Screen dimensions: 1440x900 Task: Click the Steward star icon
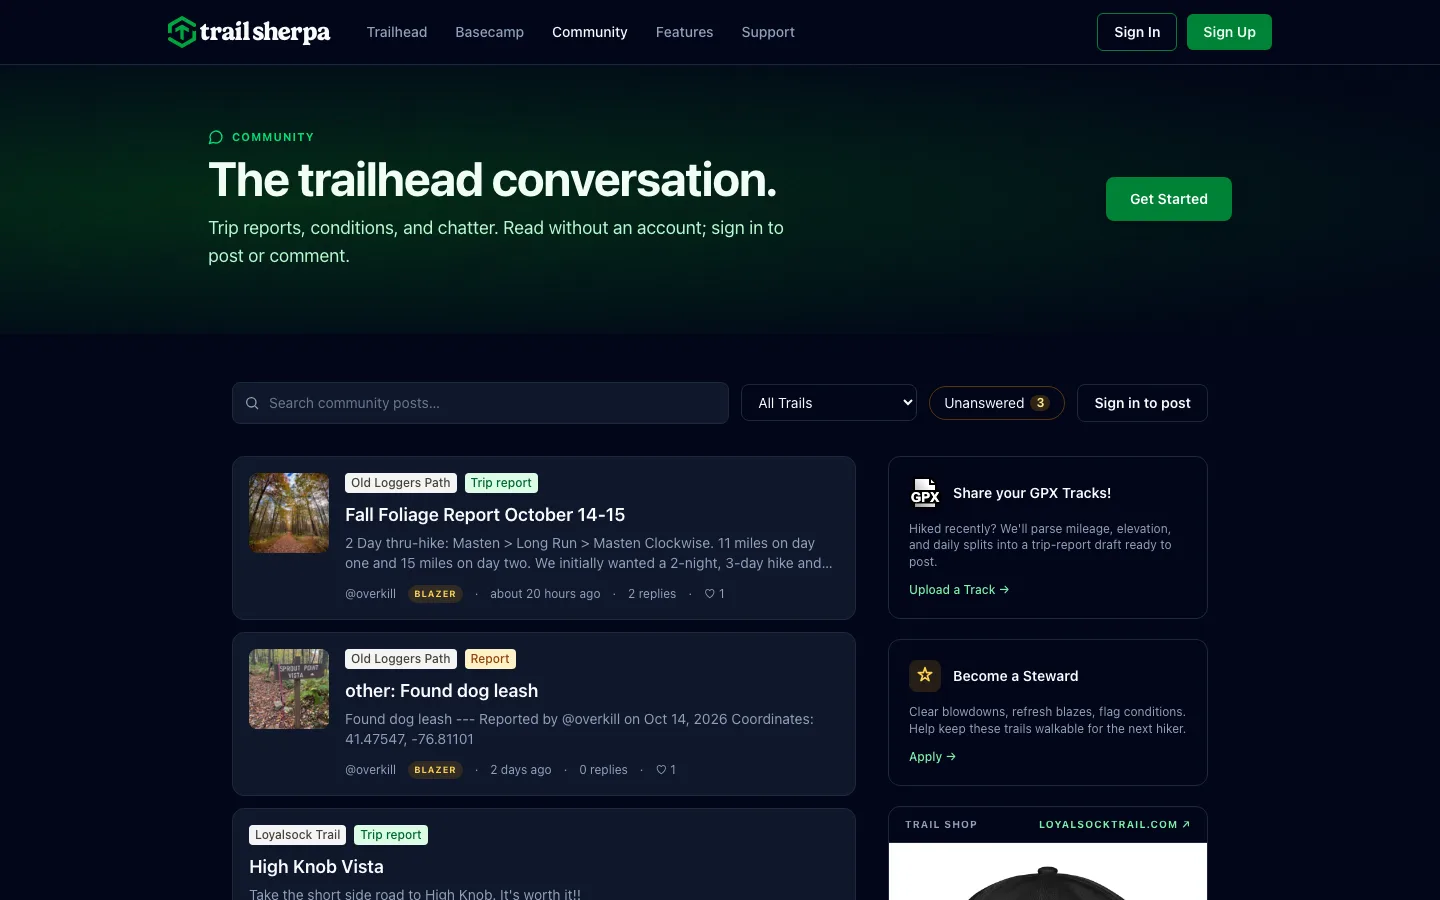click(925, 676)
